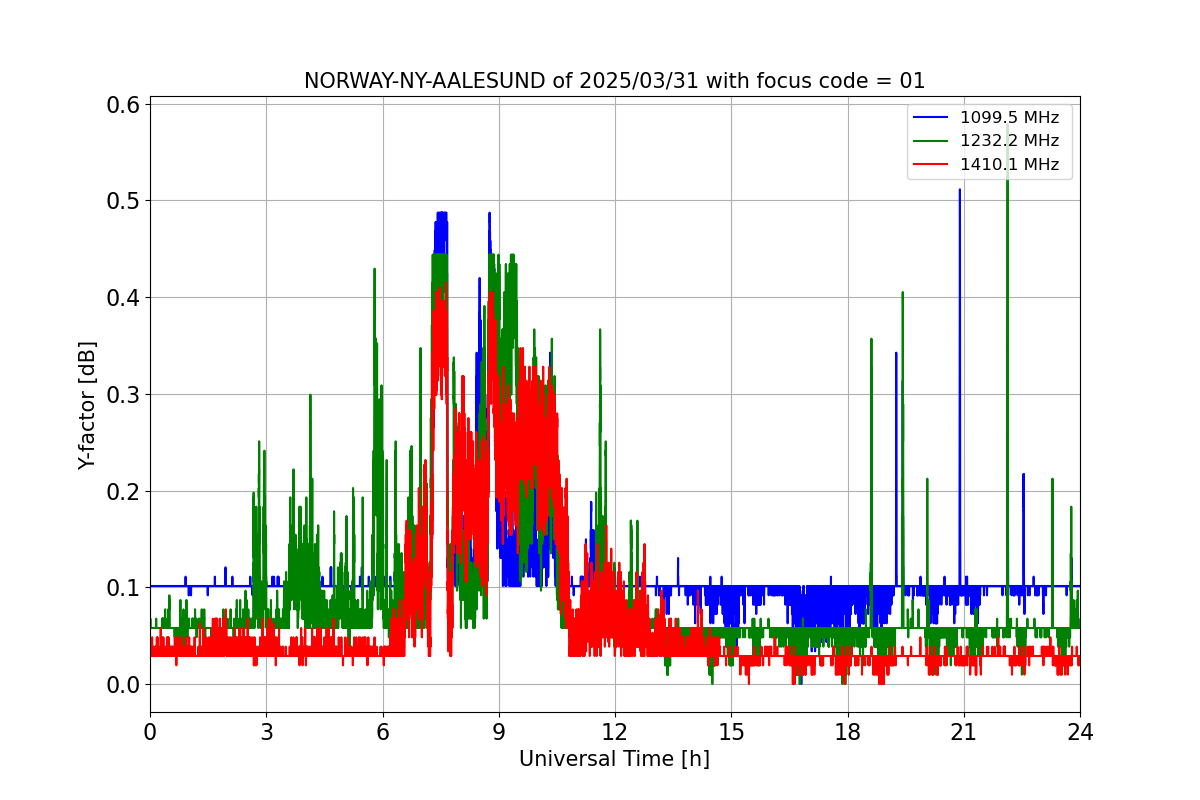The image size is (1200, 800).
Task: Click the x-axis tick label 18
Action: [848, 731]
